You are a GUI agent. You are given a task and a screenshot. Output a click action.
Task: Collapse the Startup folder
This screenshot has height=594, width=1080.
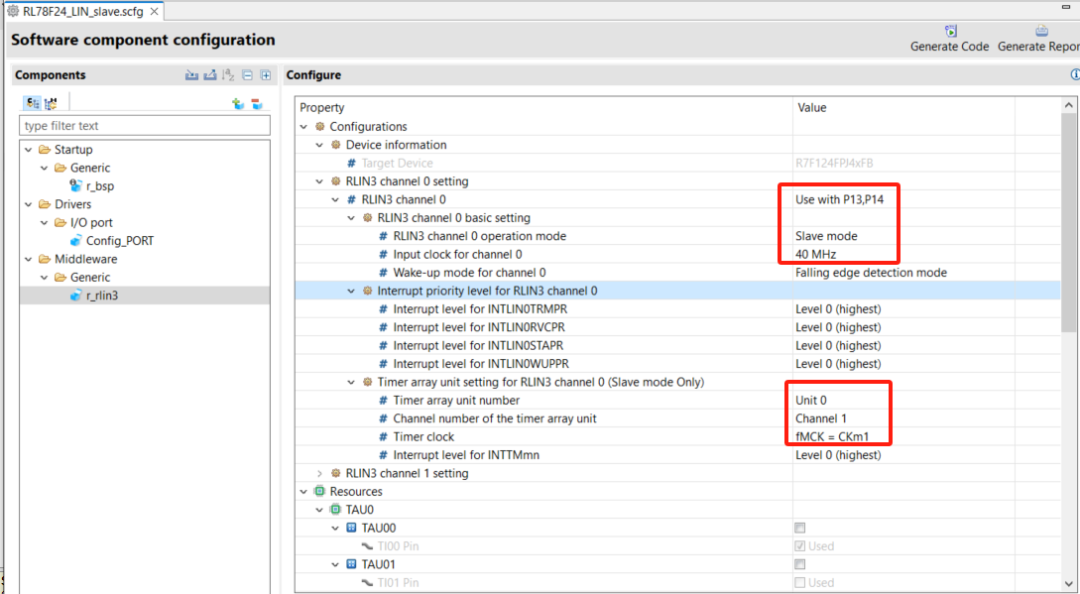[x=28, y=150]
